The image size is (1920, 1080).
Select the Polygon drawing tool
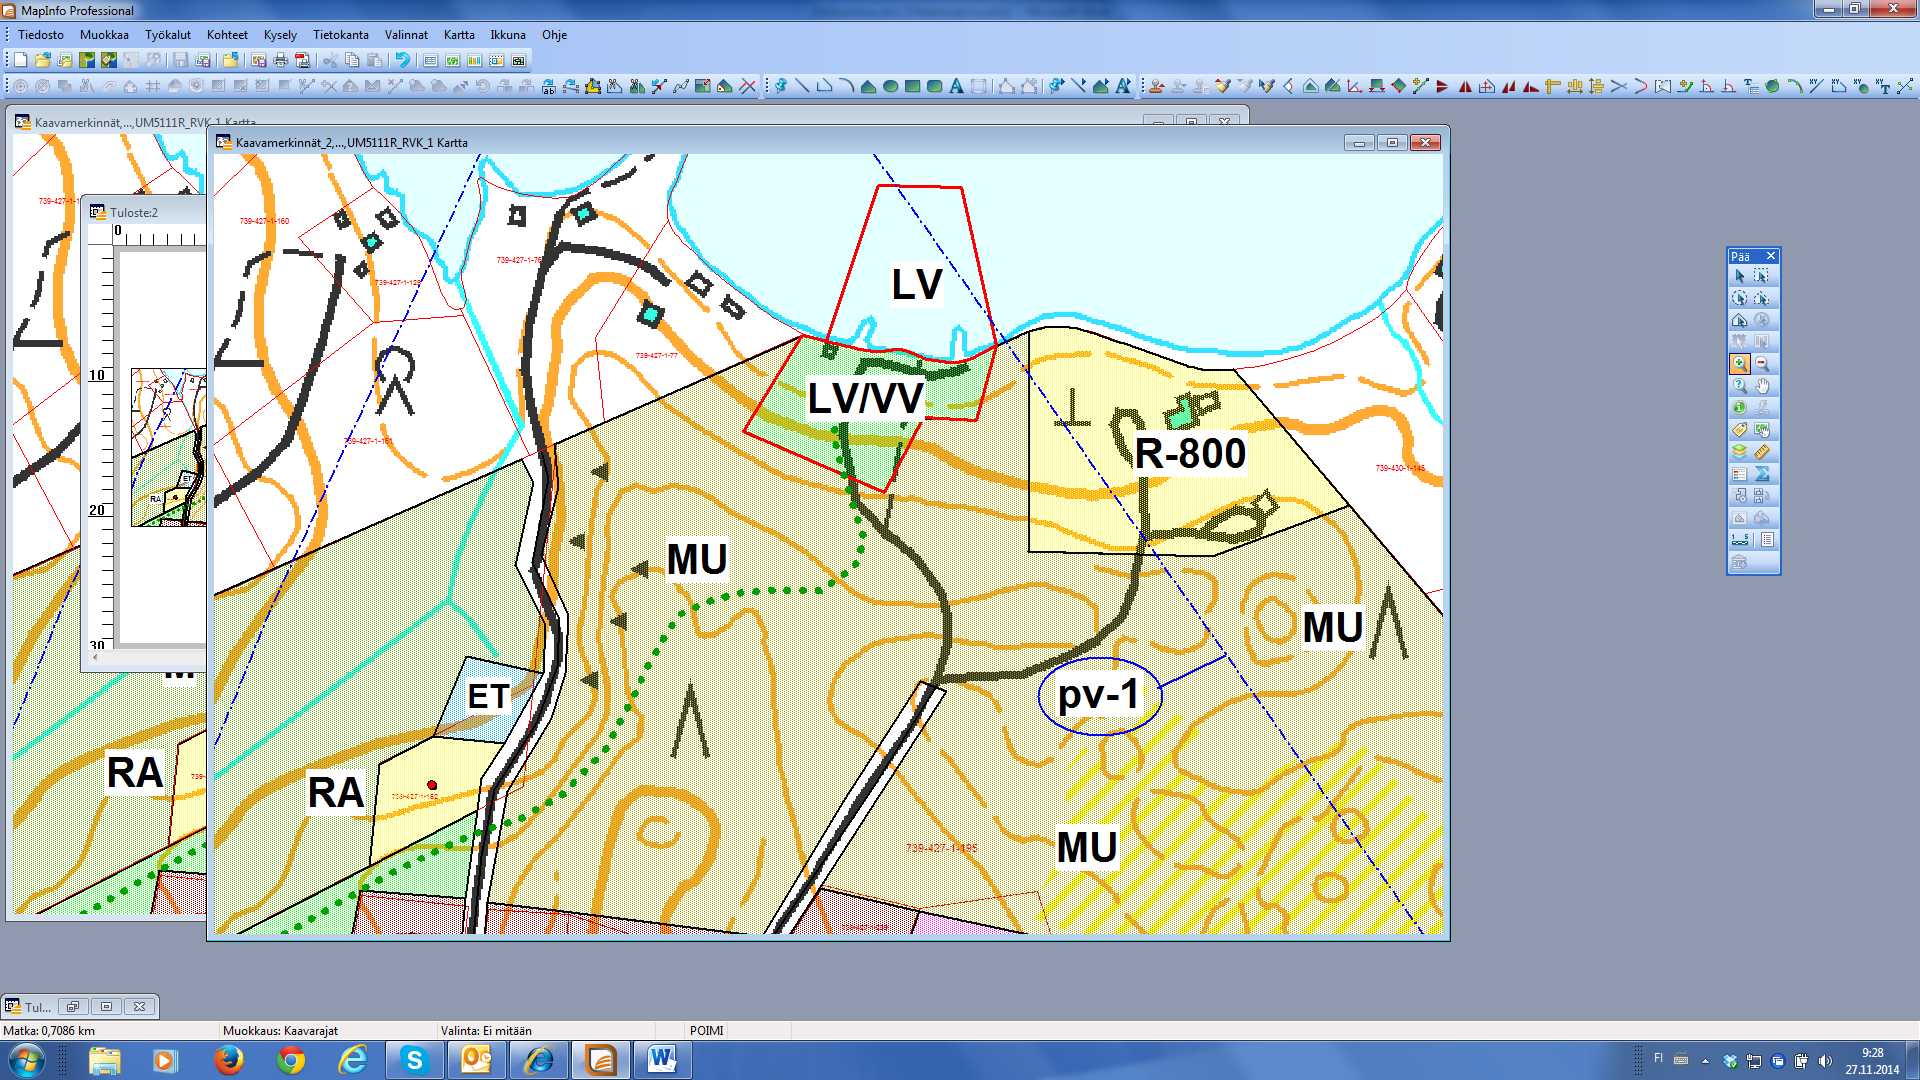868,86
